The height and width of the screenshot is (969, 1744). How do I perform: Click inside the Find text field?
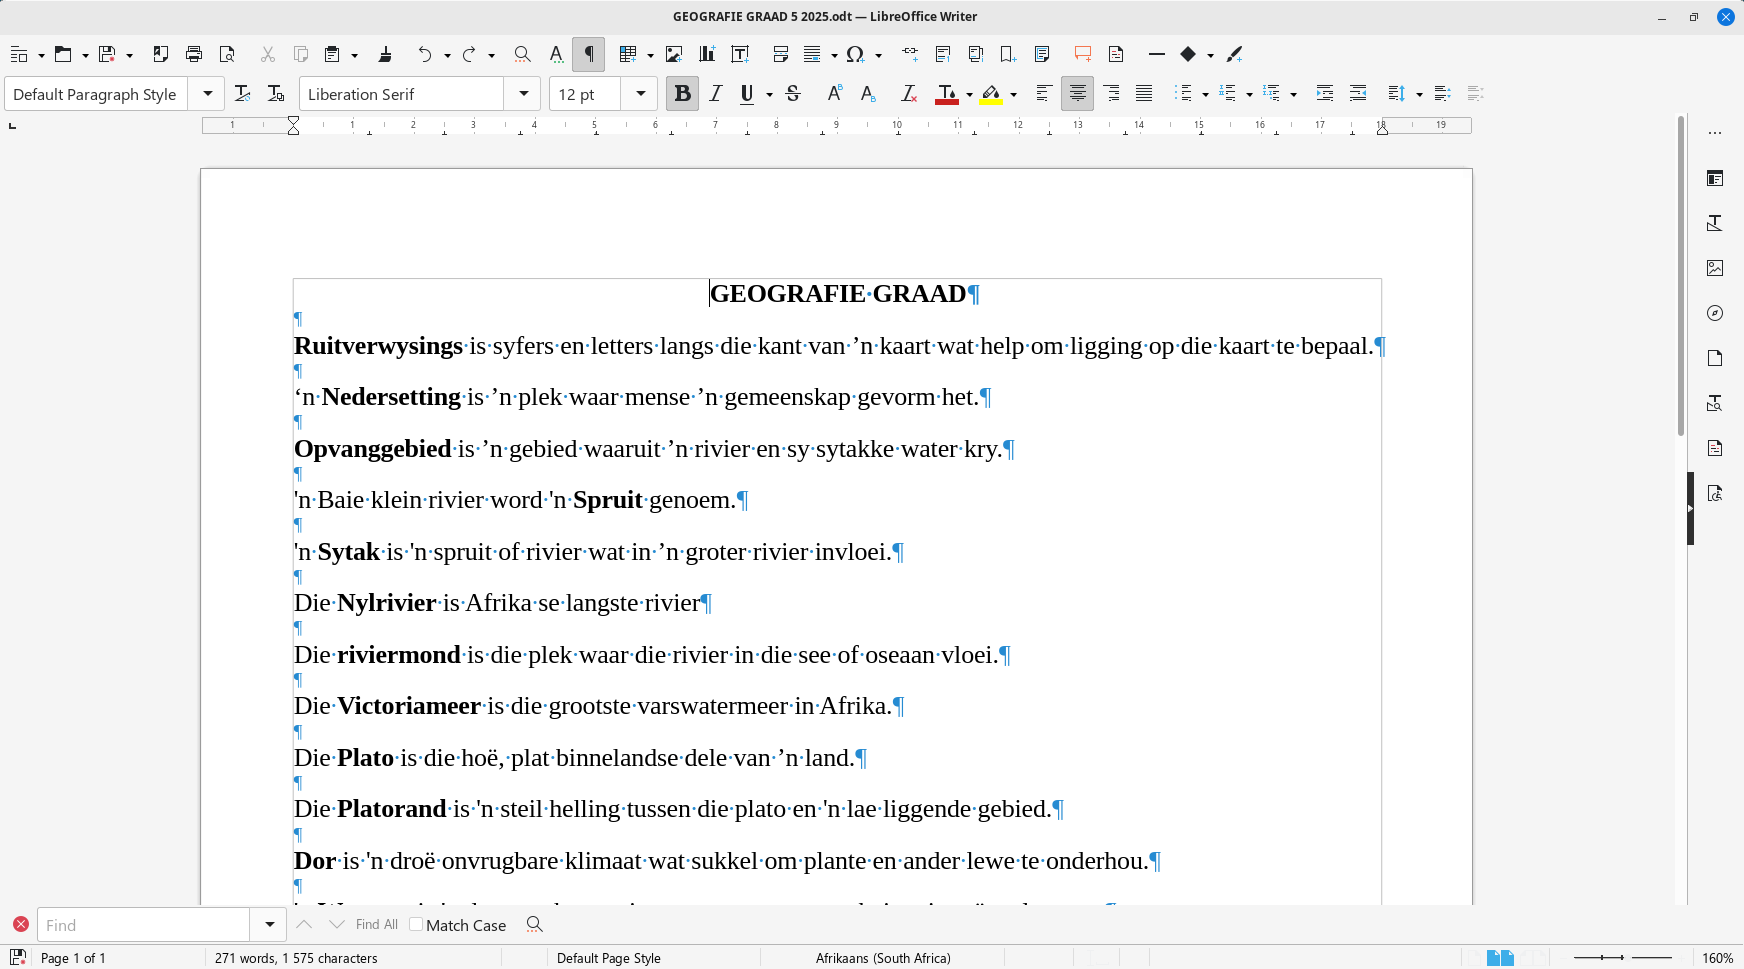coord(143,925)
